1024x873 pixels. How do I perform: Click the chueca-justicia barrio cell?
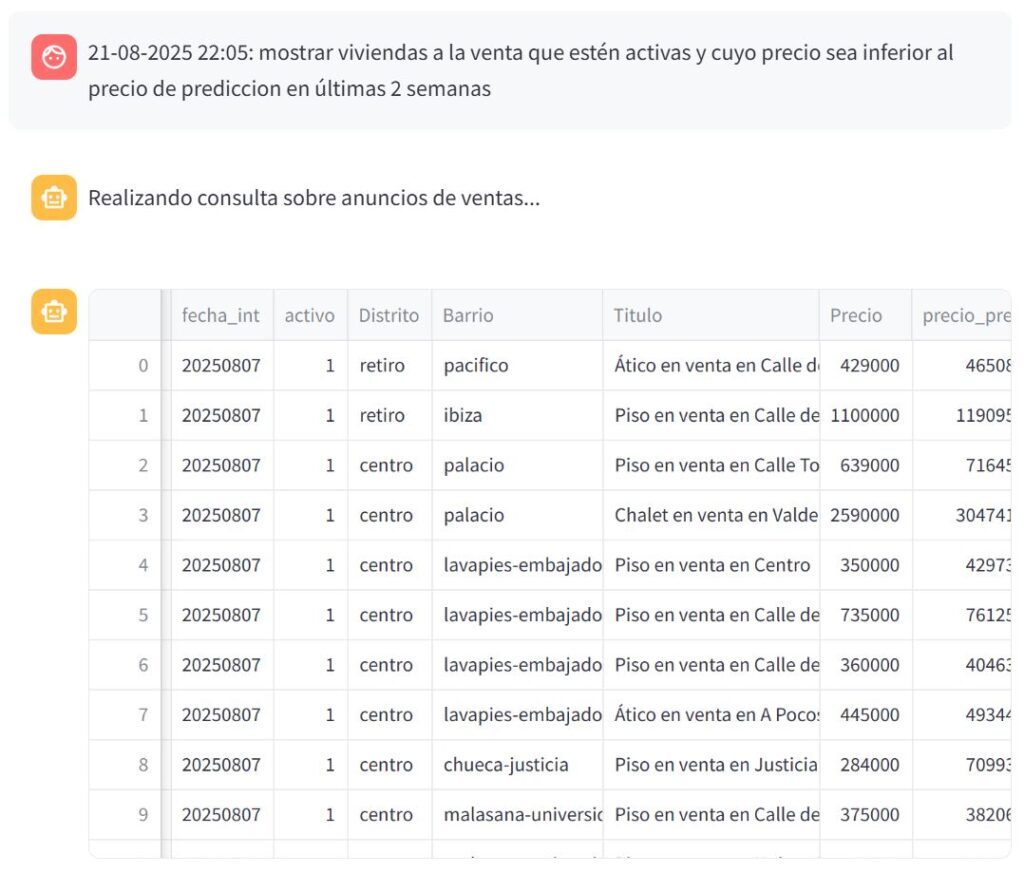tap(506, 766)
